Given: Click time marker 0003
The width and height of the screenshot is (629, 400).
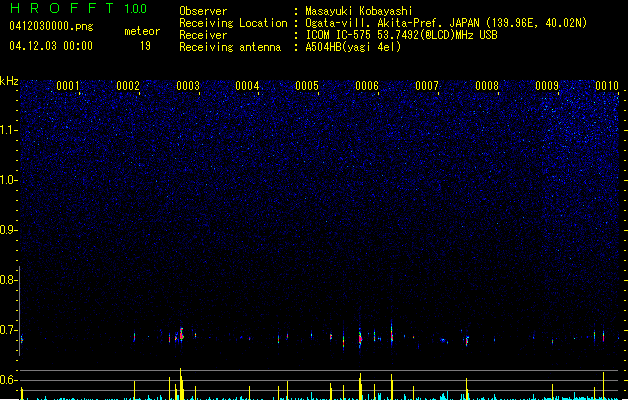Looking at the screenshot, I should [x=188, y=86].
